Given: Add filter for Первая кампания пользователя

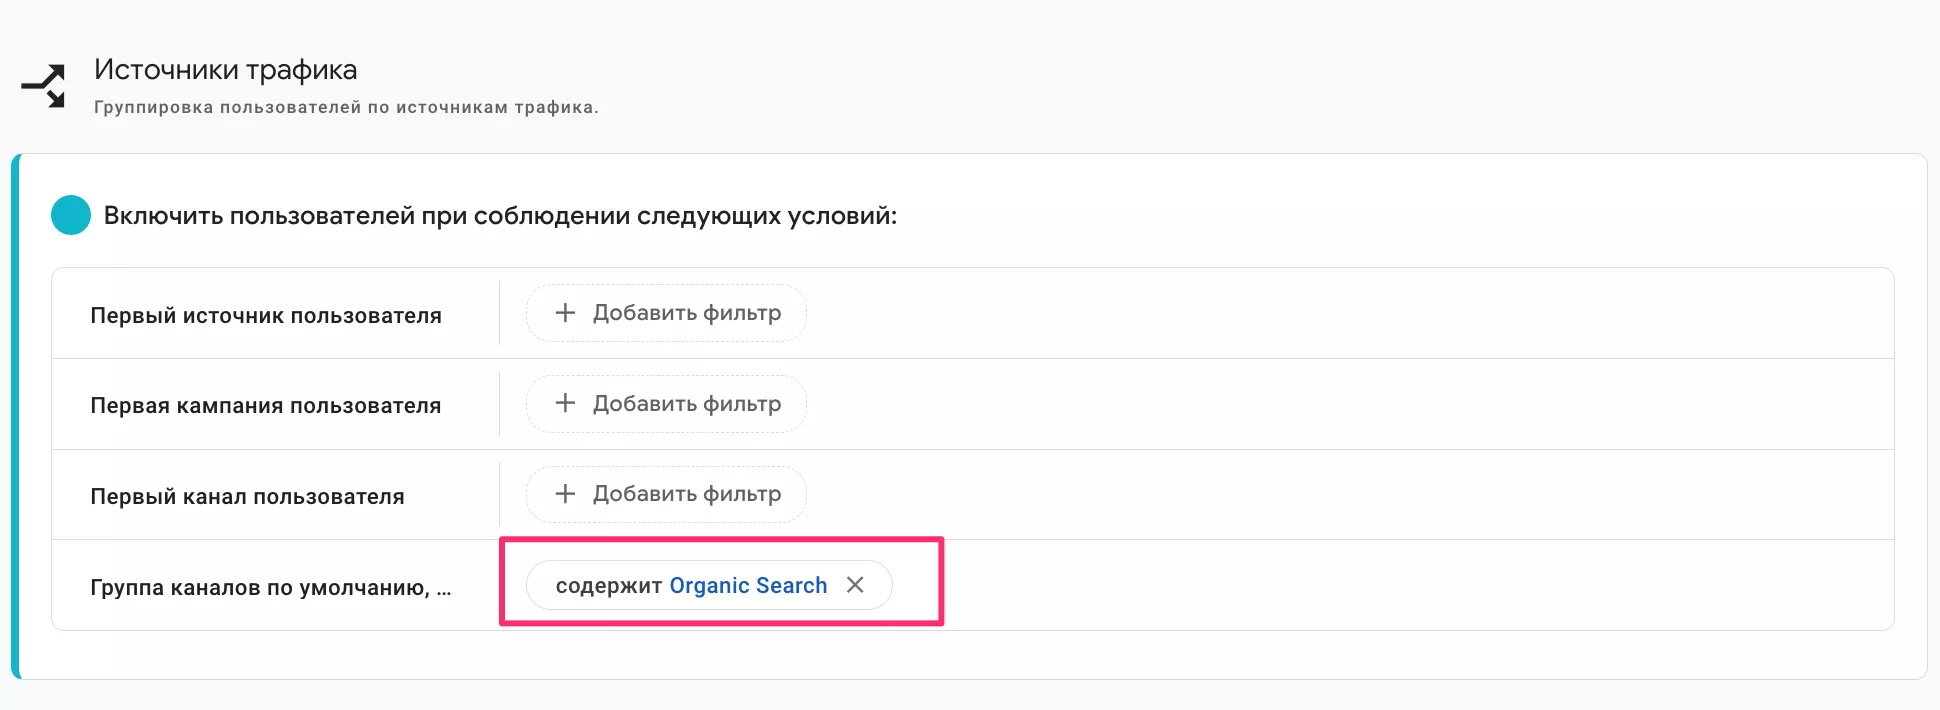Looking at the screenshot, I should tap(666, 404).
